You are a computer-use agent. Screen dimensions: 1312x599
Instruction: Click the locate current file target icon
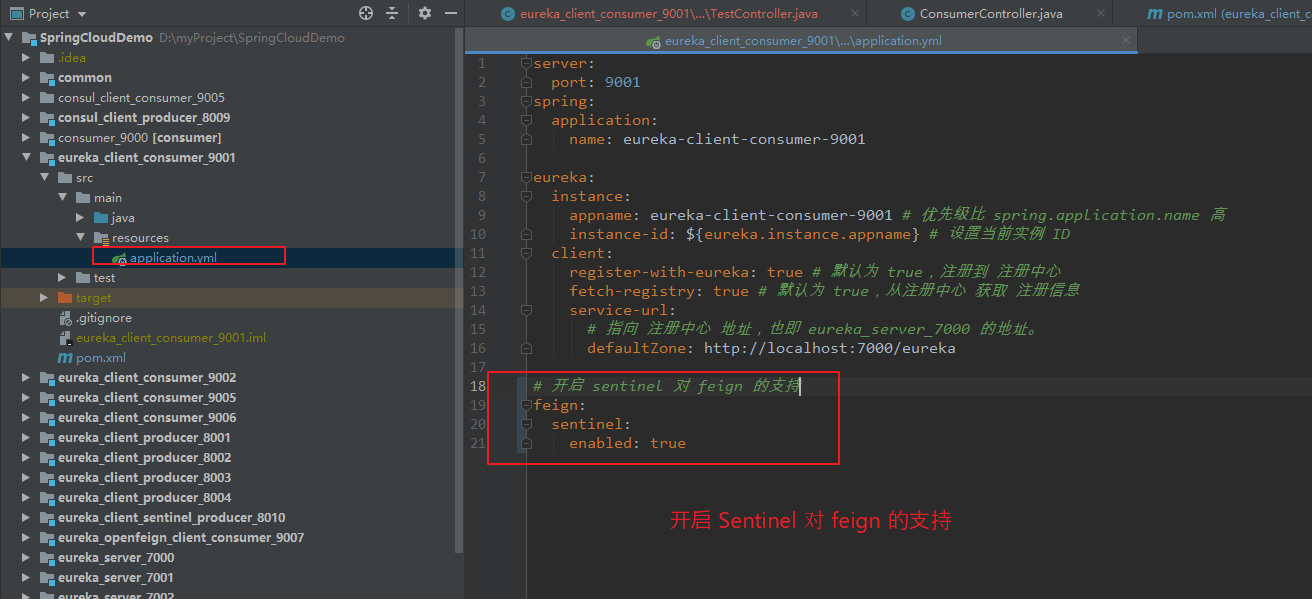coord(366,13)
